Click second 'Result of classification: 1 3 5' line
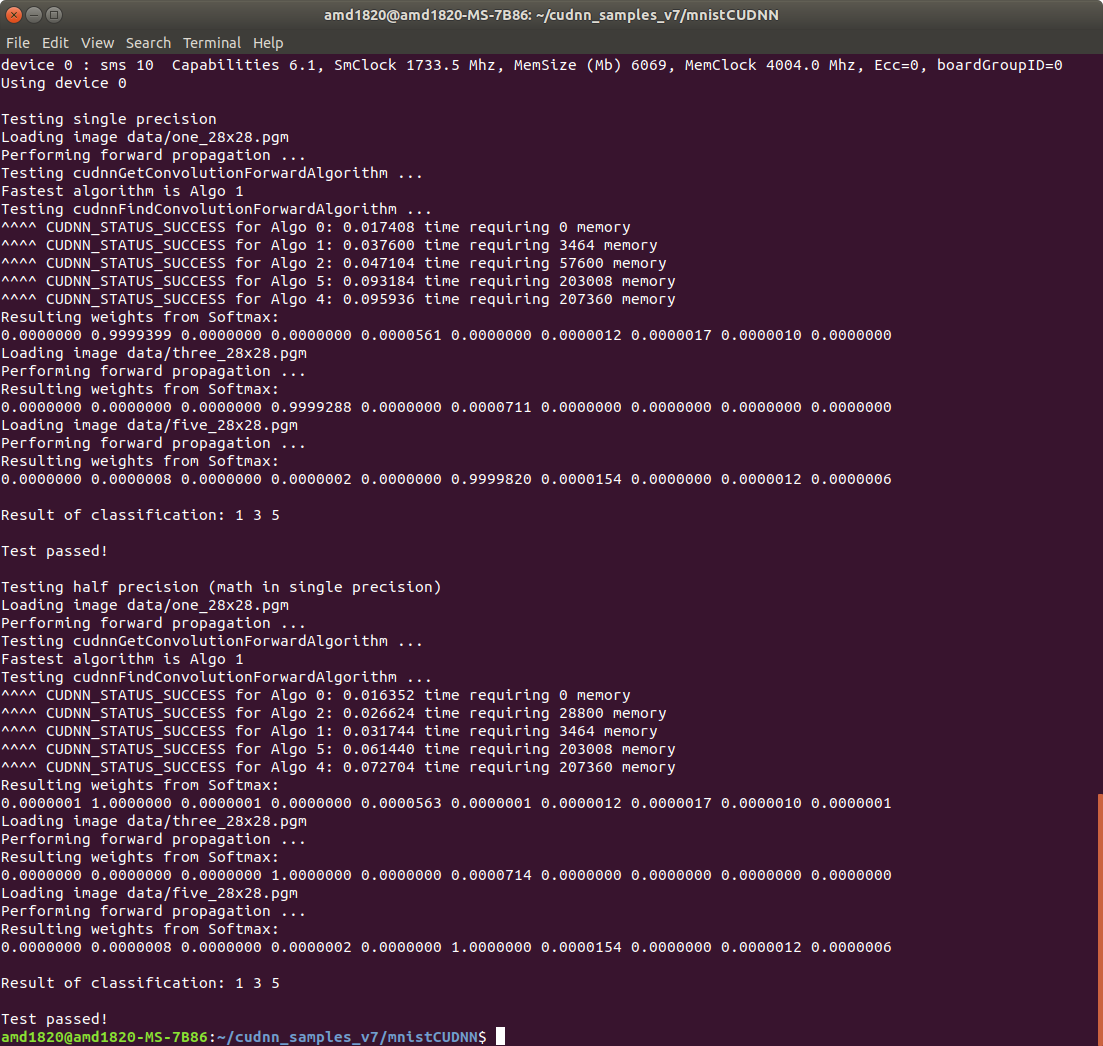 point(140,983)
